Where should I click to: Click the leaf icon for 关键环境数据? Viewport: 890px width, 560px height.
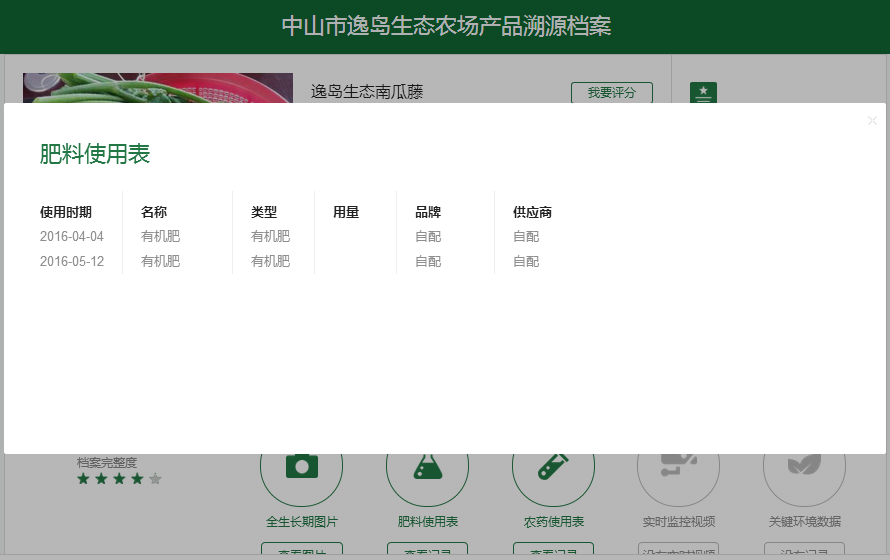pos(804,467)
